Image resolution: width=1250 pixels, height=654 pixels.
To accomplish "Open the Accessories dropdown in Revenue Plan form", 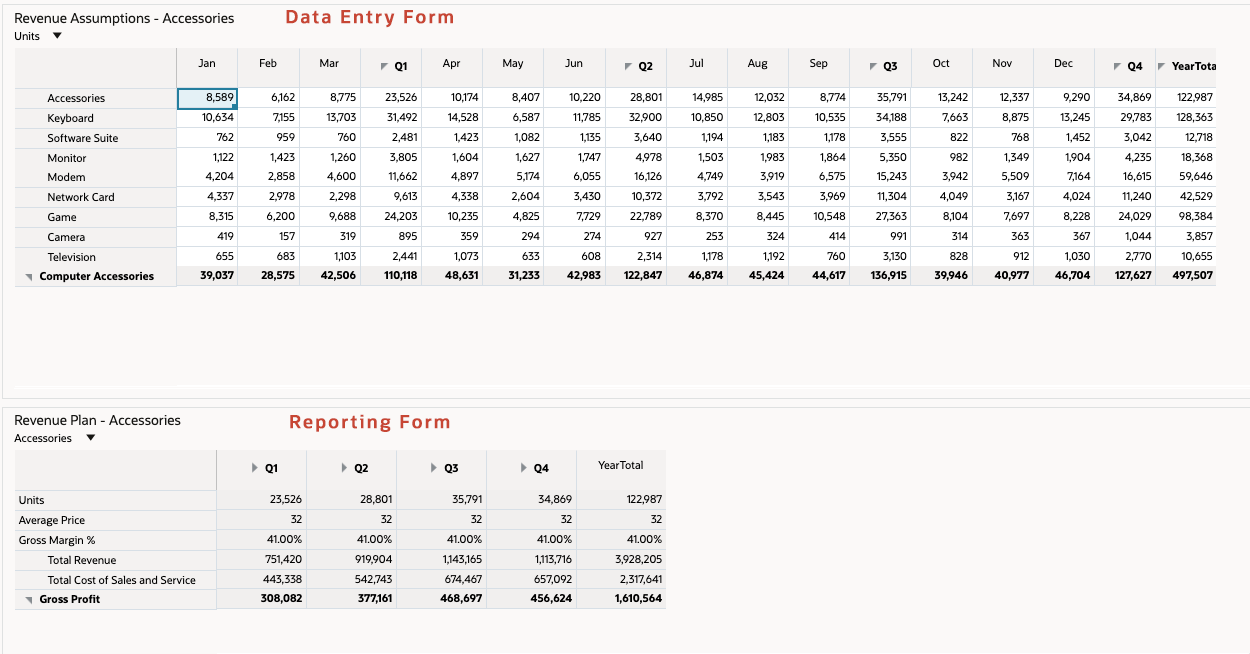I will tap(91, 438).
